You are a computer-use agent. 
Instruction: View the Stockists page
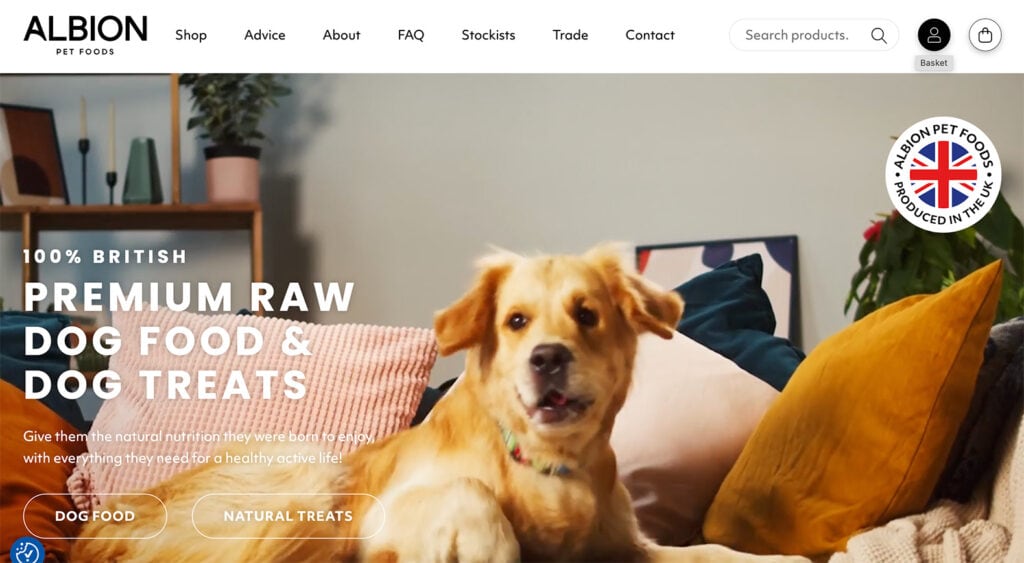click(x=488, y=35)
